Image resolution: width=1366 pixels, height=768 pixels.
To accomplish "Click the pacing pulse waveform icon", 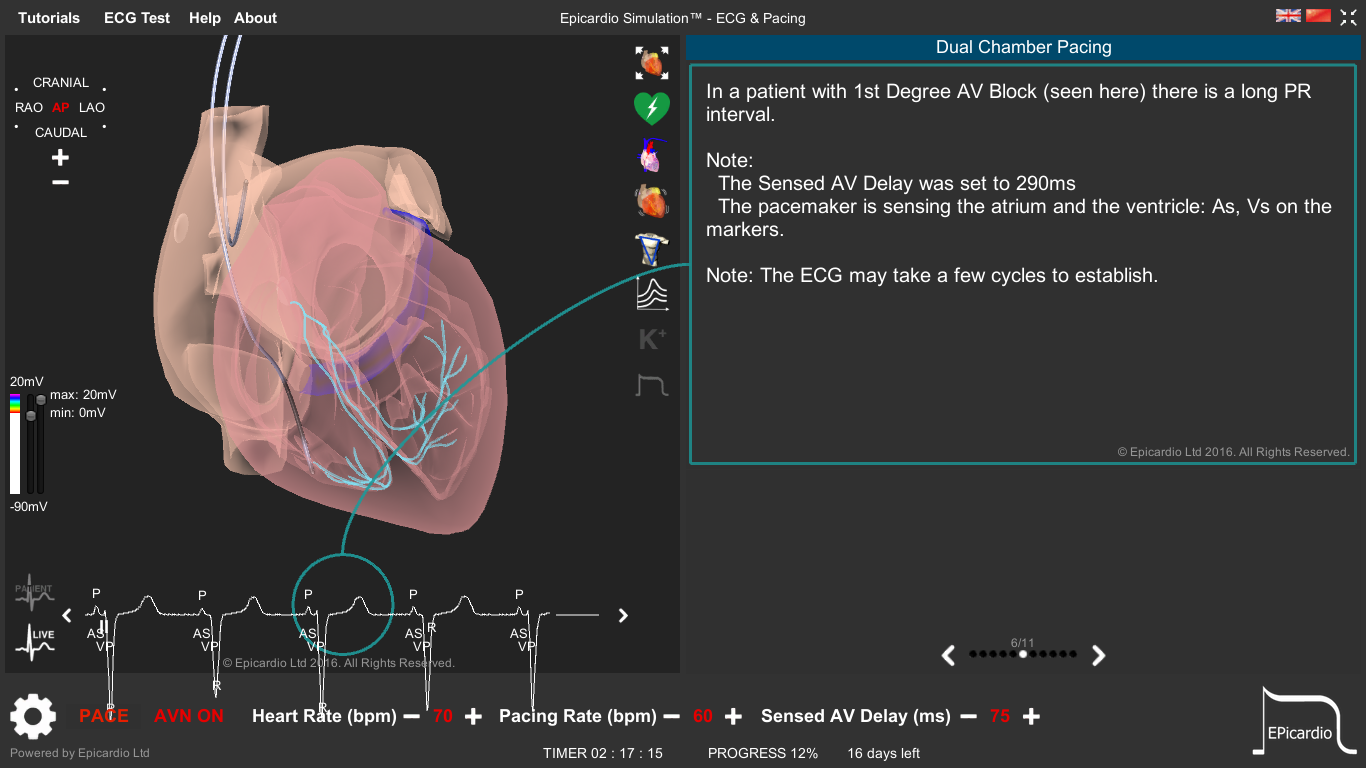I will coord(652,385).
